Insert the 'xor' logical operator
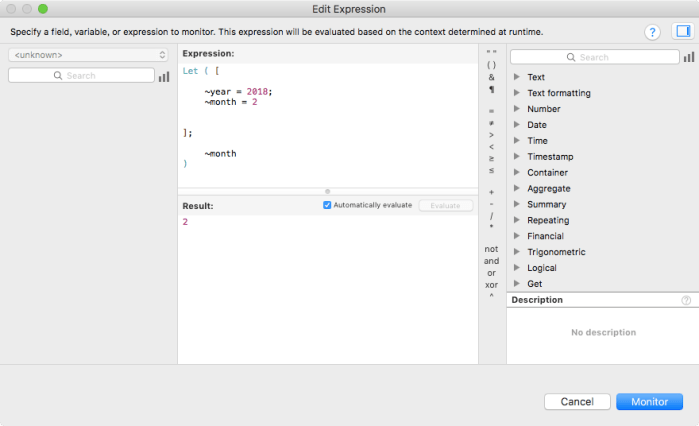The width and height of the screenshot is (699, 426). pyautogui.click(x=491, y=284)
